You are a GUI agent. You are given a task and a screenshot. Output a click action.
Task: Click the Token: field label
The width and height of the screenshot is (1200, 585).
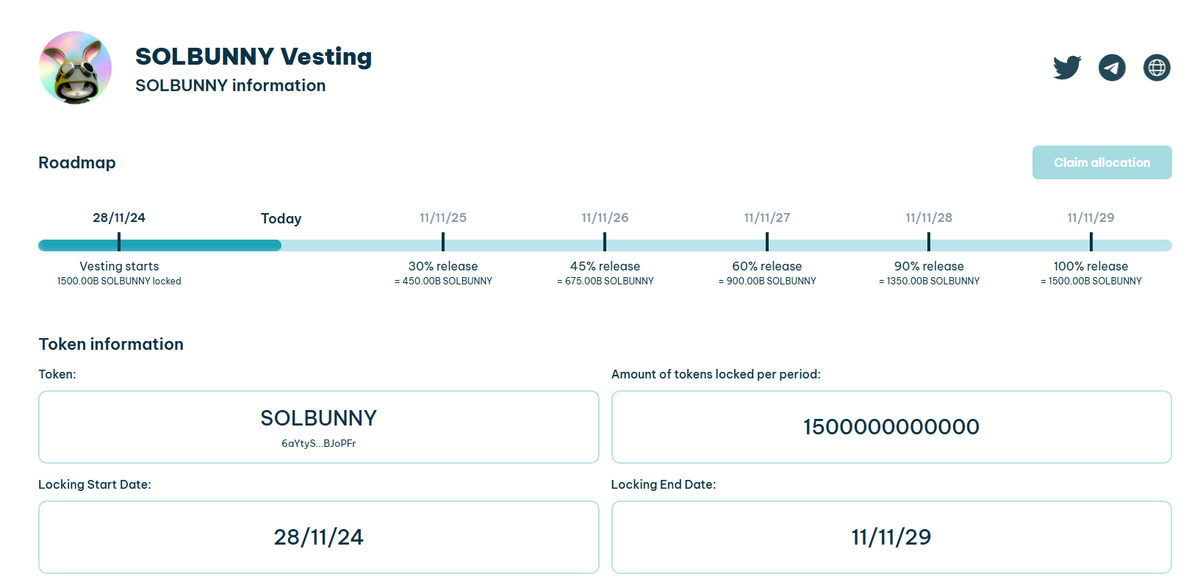point(57,374)
